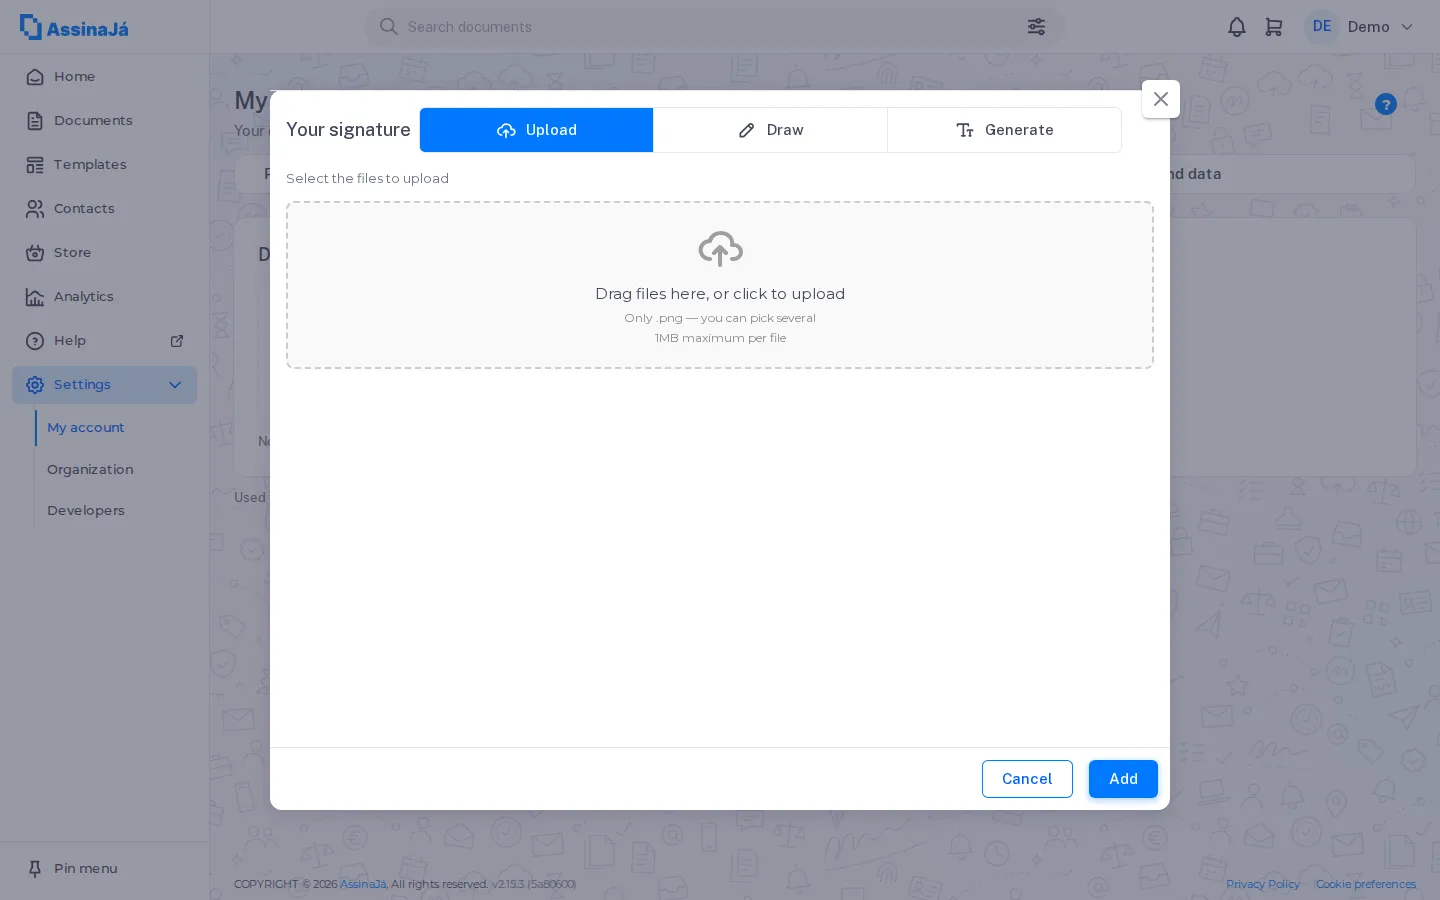
Task: Open the shopping cart
Action: [x=1273, y=27]
